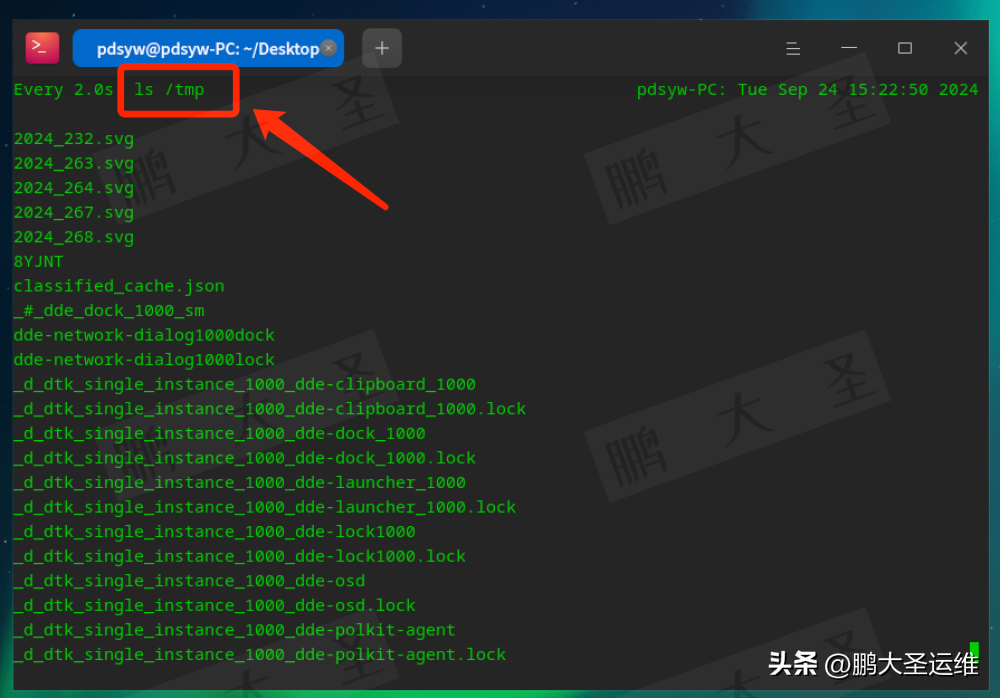Close the terminal window
The width and height of the screenshot is (1000, 698).
(x=960, y=48)
